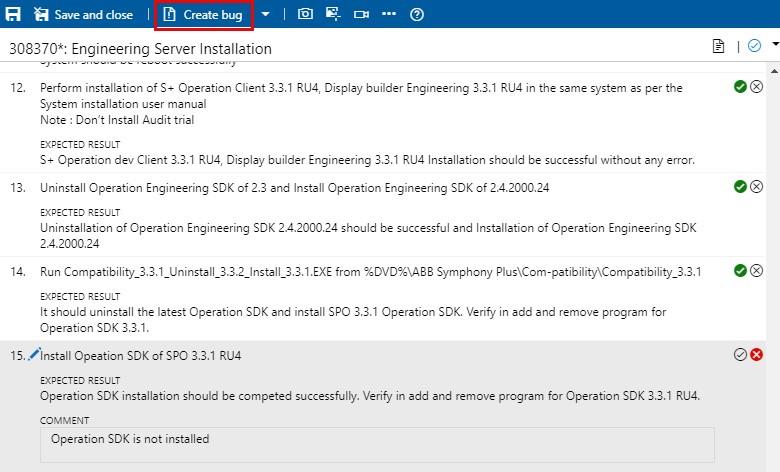Click the scrollbar up arrow
The image size is (780, 472).
coord(774,71)
